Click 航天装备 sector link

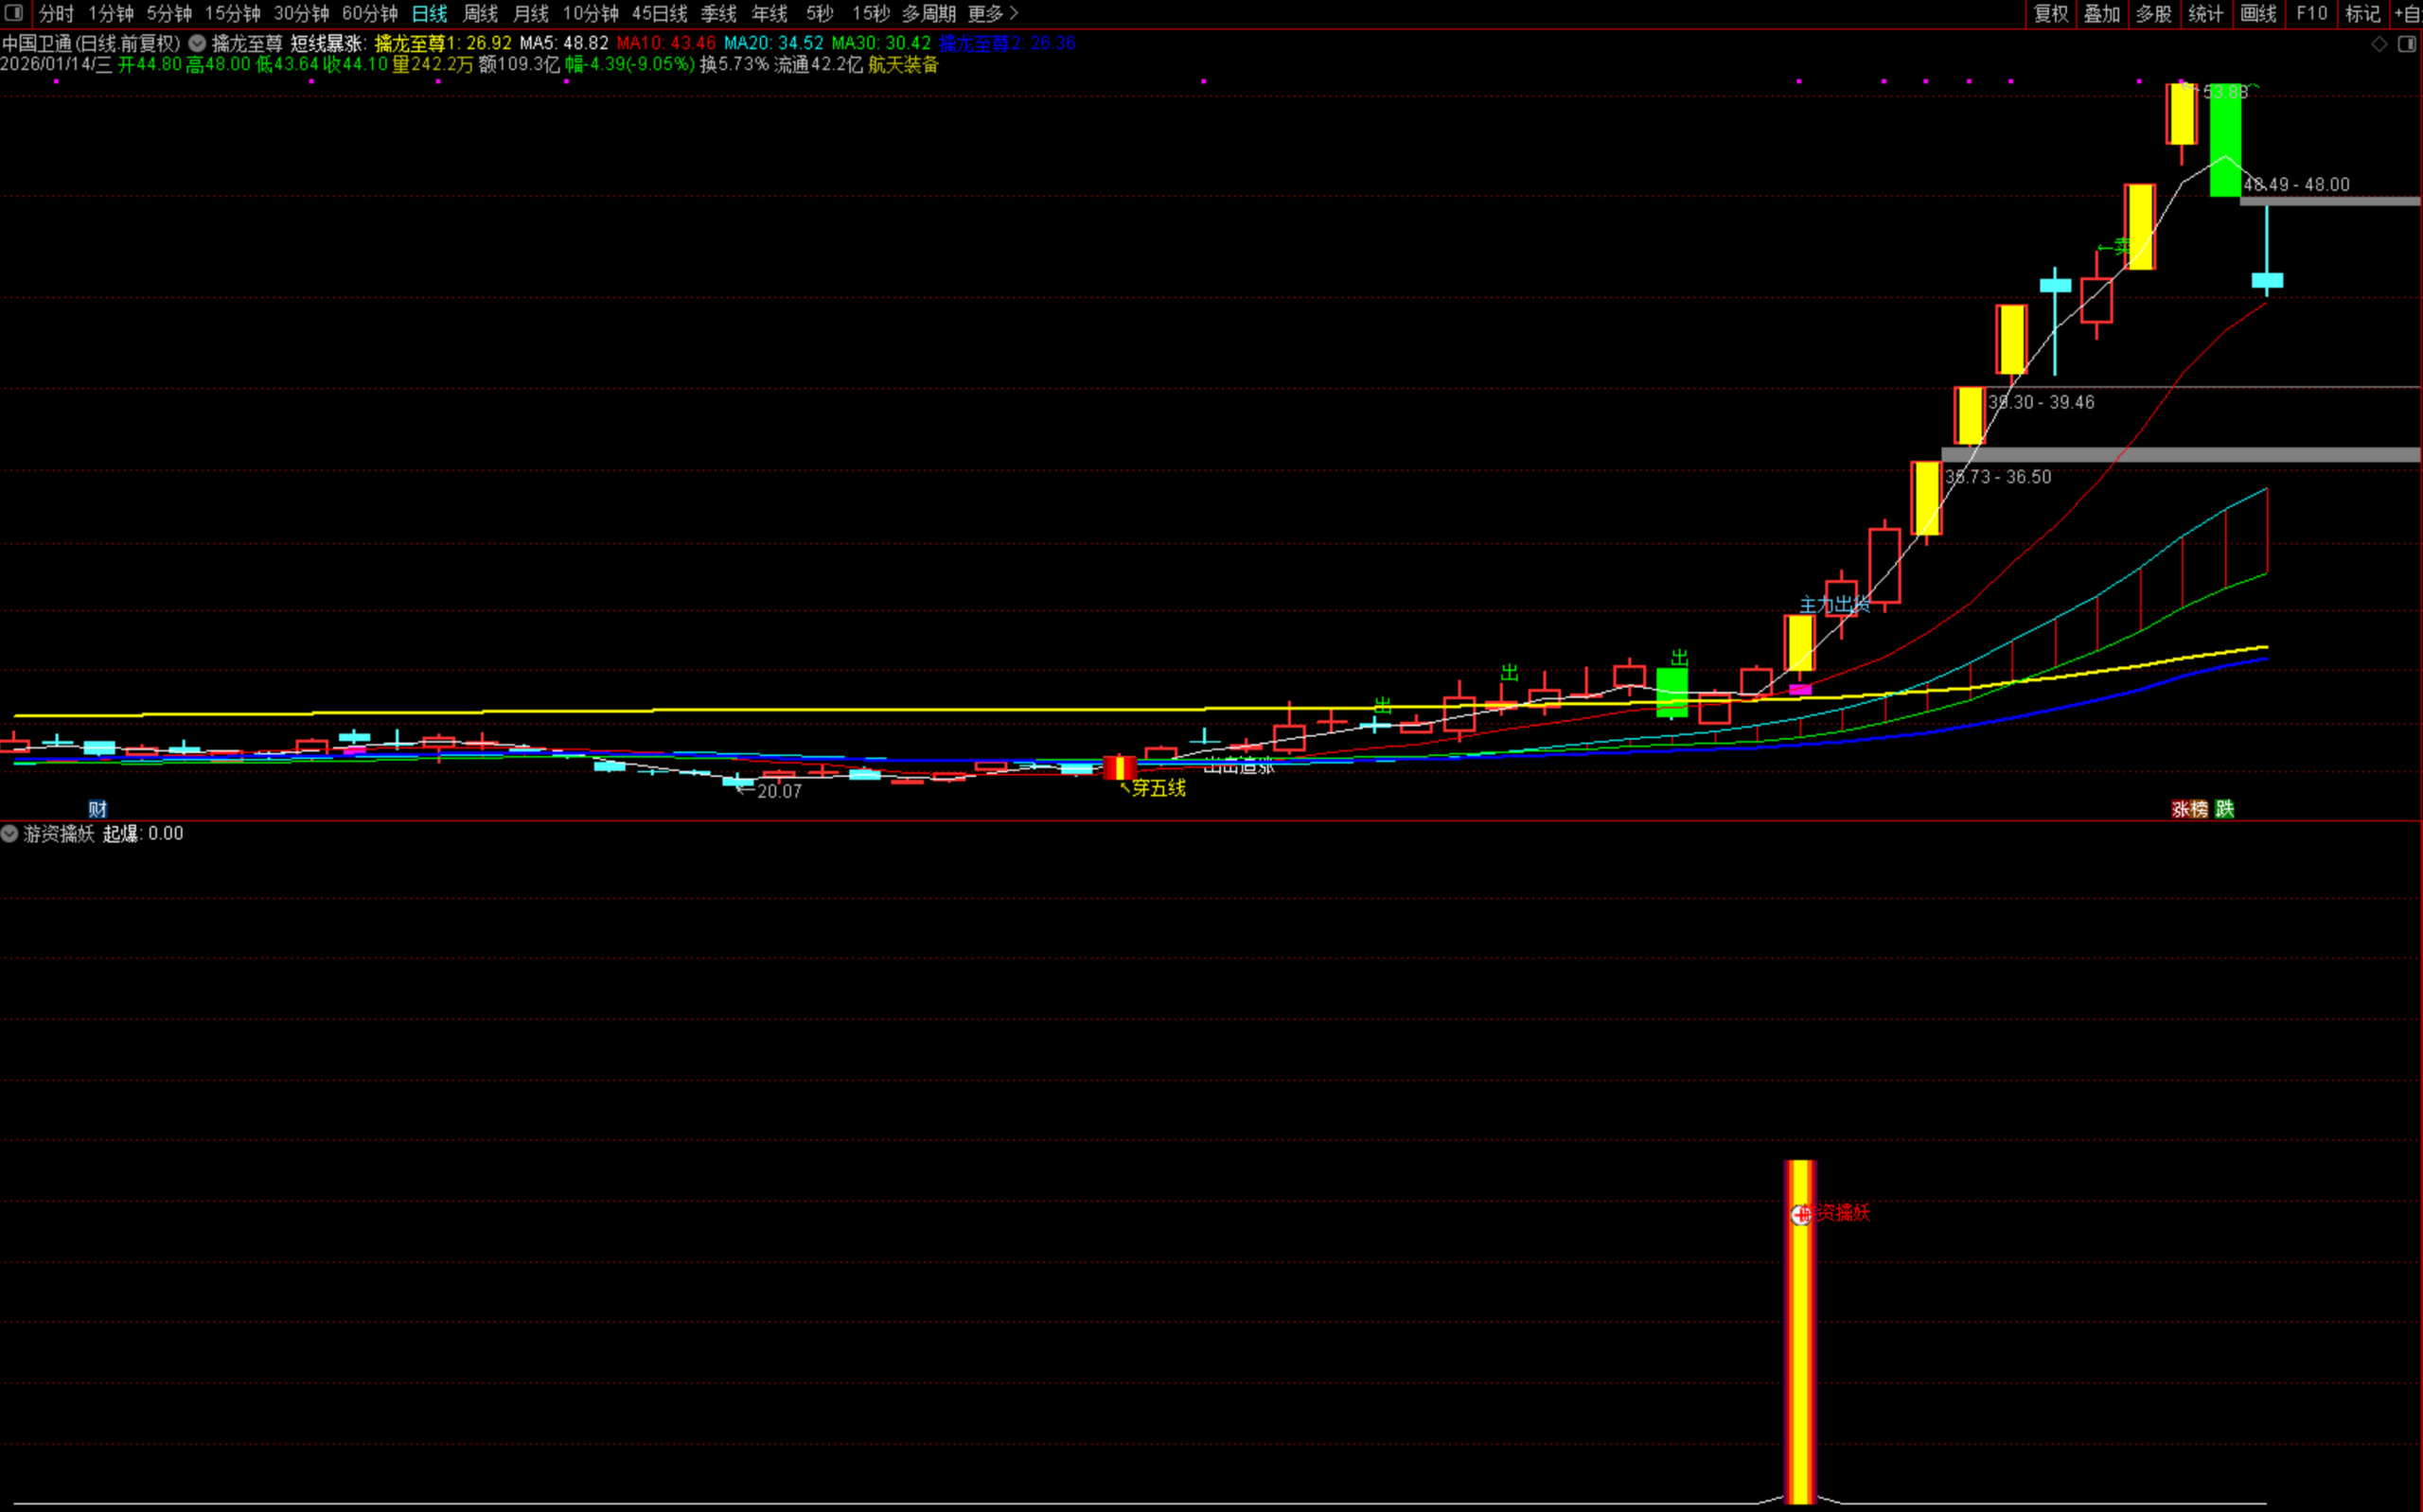903,65
